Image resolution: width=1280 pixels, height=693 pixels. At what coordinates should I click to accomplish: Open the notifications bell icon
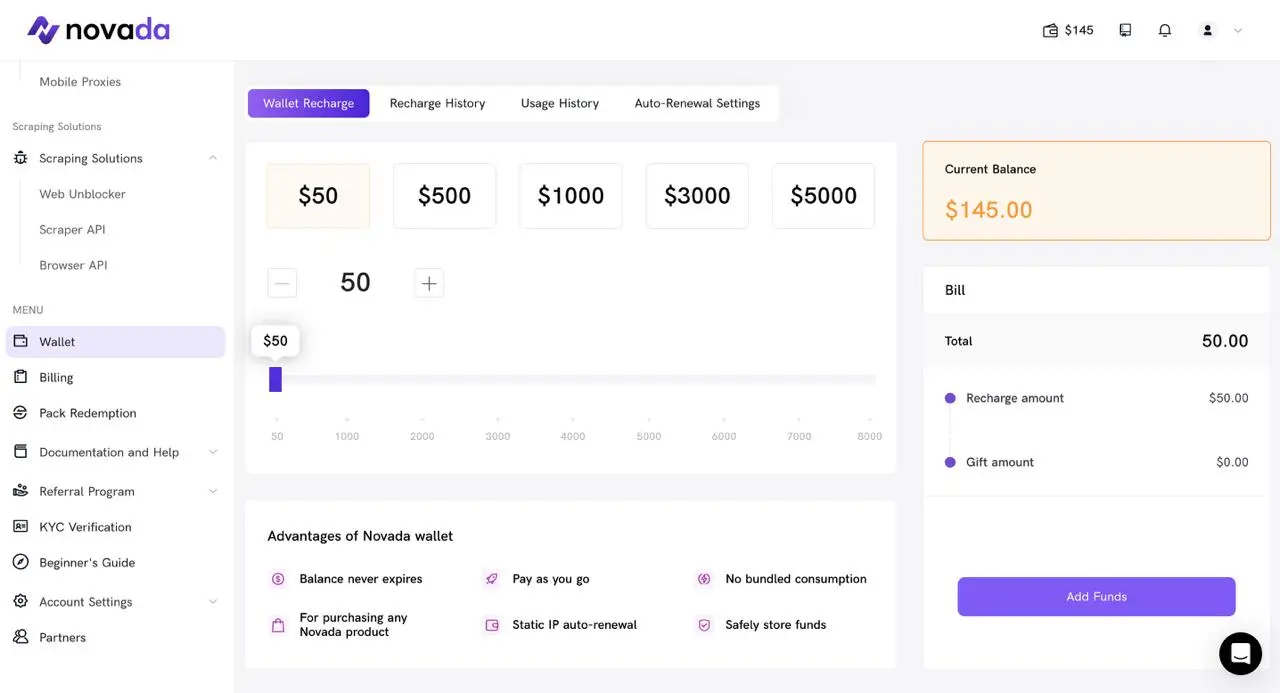pyautogui.click(x=1165, y=30)
